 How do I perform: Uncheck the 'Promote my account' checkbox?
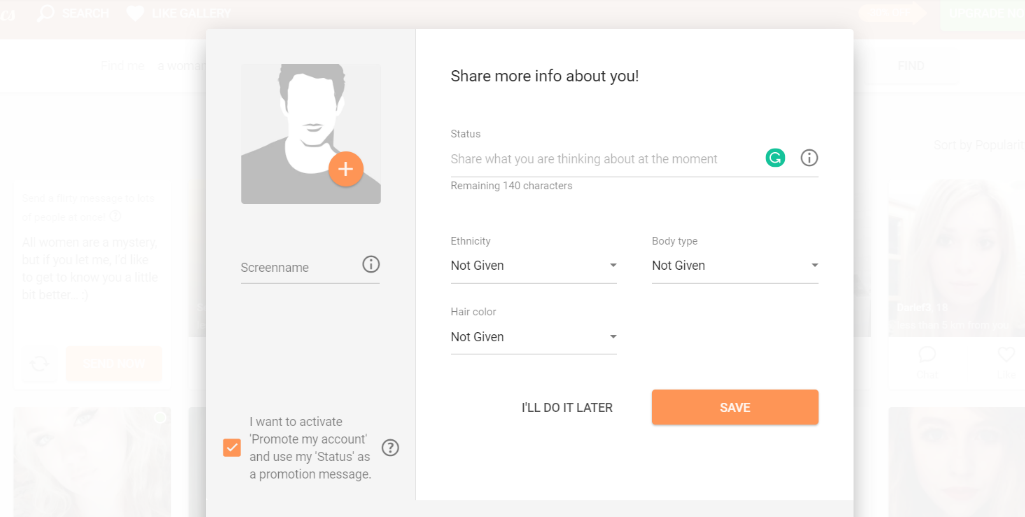point(232,448)
